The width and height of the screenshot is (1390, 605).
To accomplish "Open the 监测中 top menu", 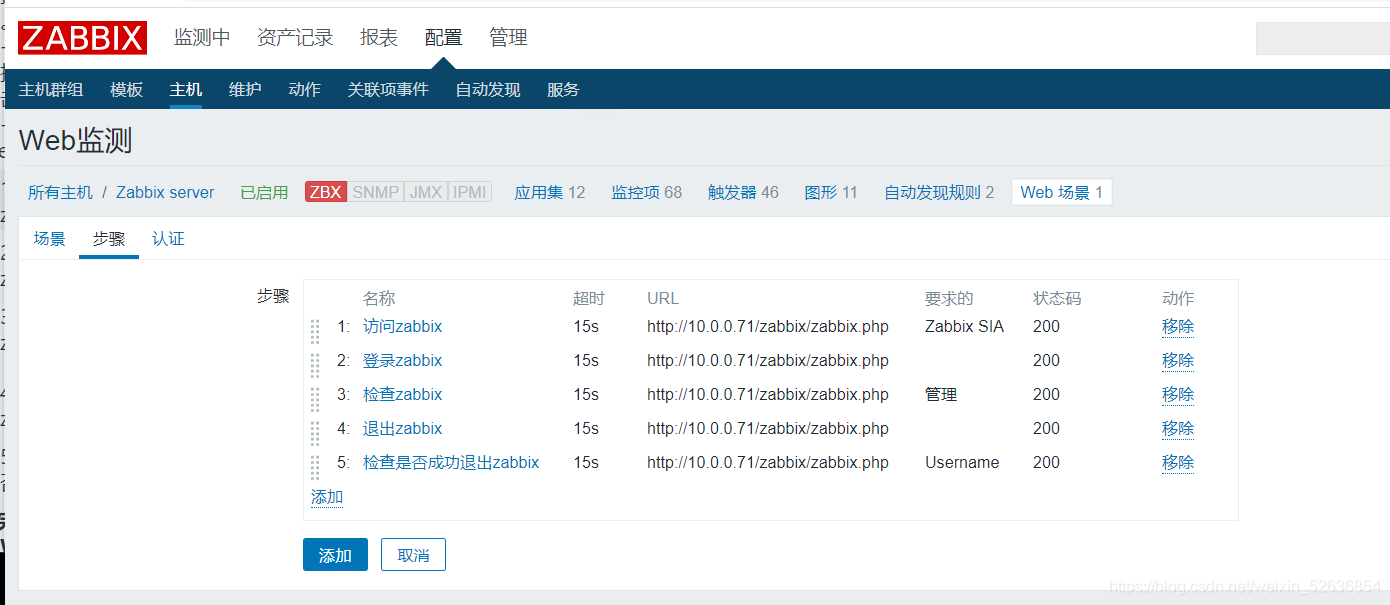I will (x=202, y=37).
